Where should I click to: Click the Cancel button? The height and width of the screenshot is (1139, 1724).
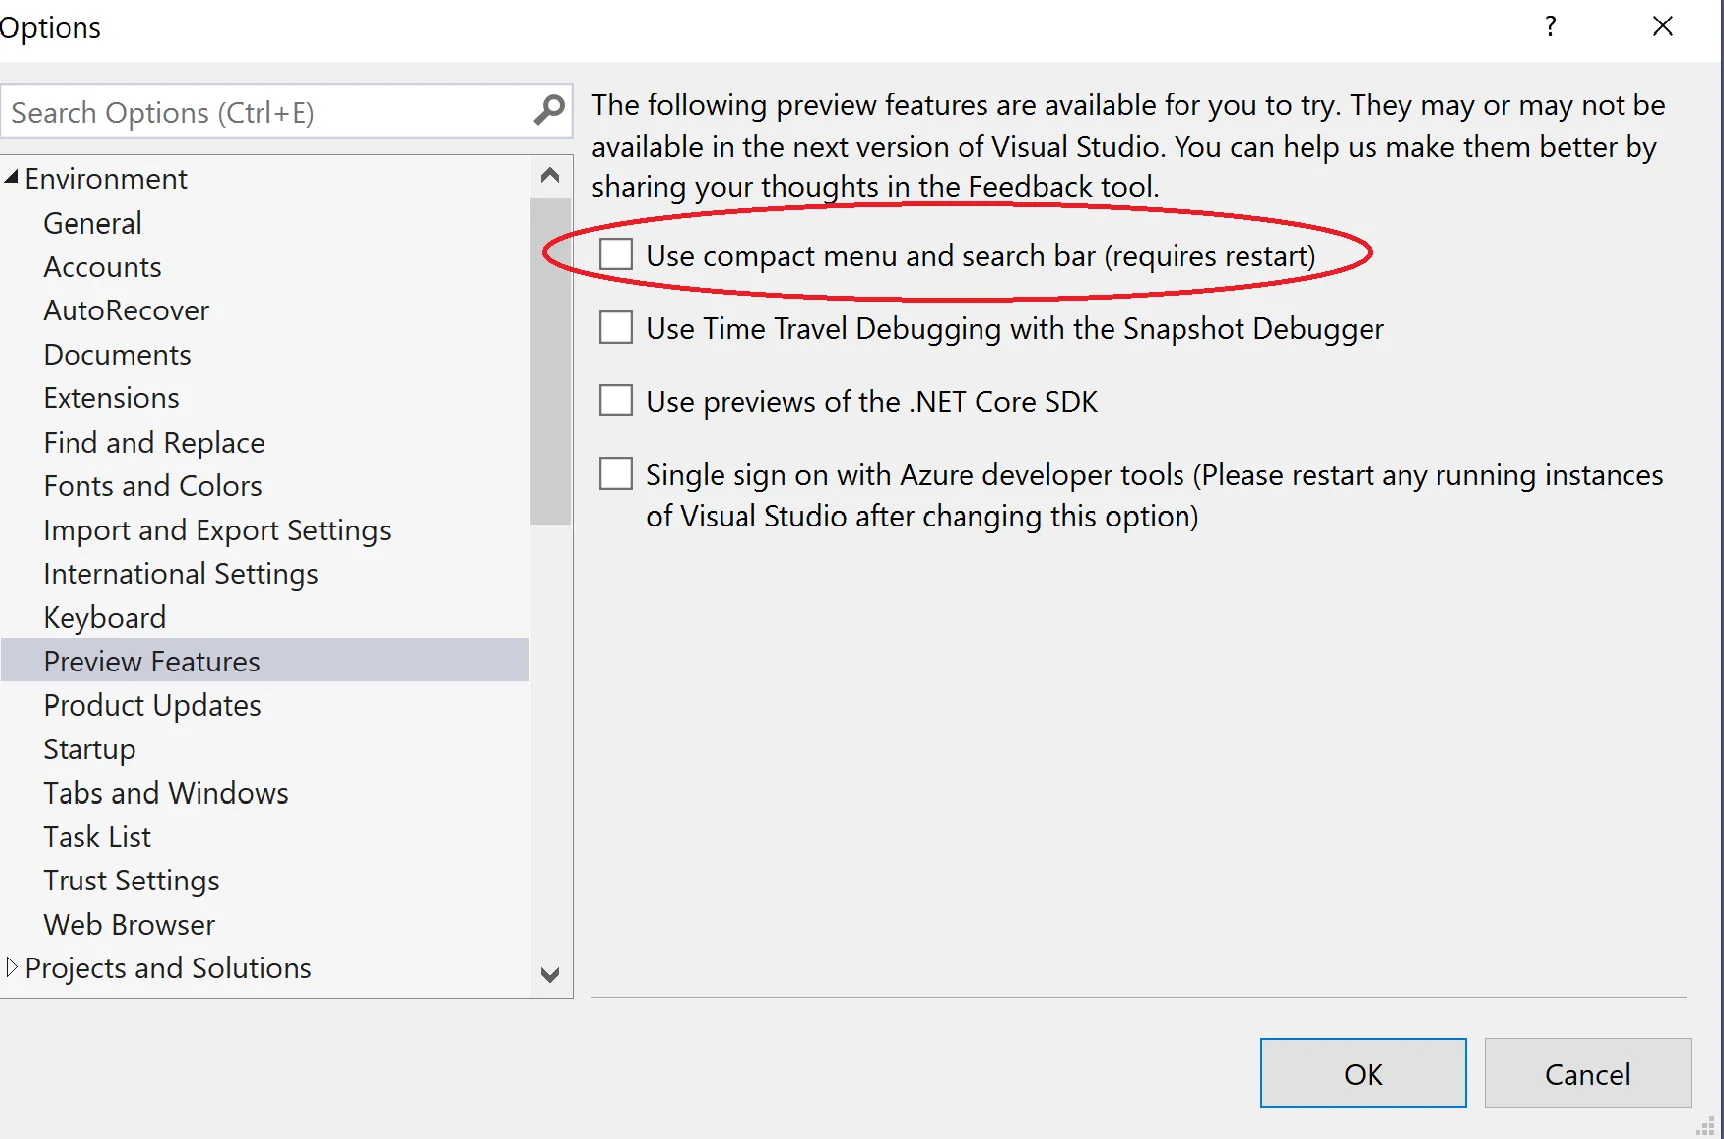pos(1587,1073)
